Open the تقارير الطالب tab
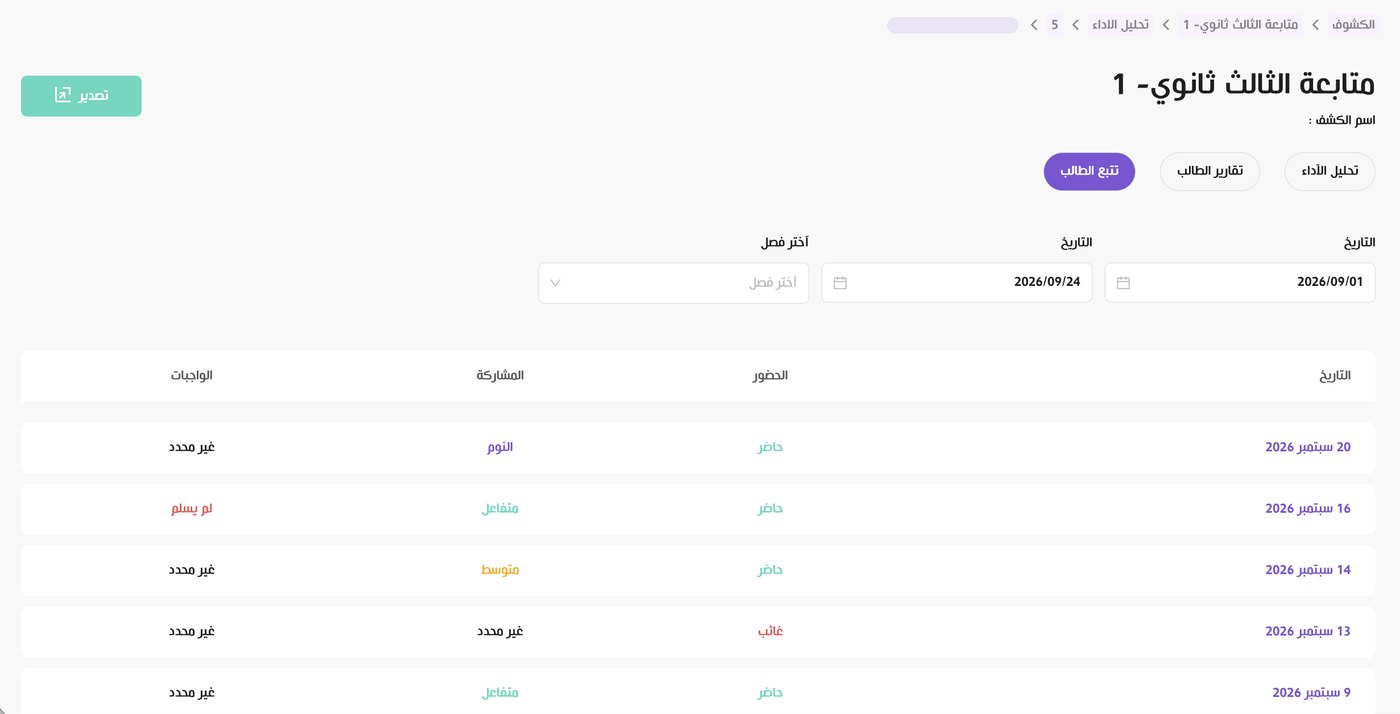The width and height of the screenshot is (1400, 714). [1209, 171]
